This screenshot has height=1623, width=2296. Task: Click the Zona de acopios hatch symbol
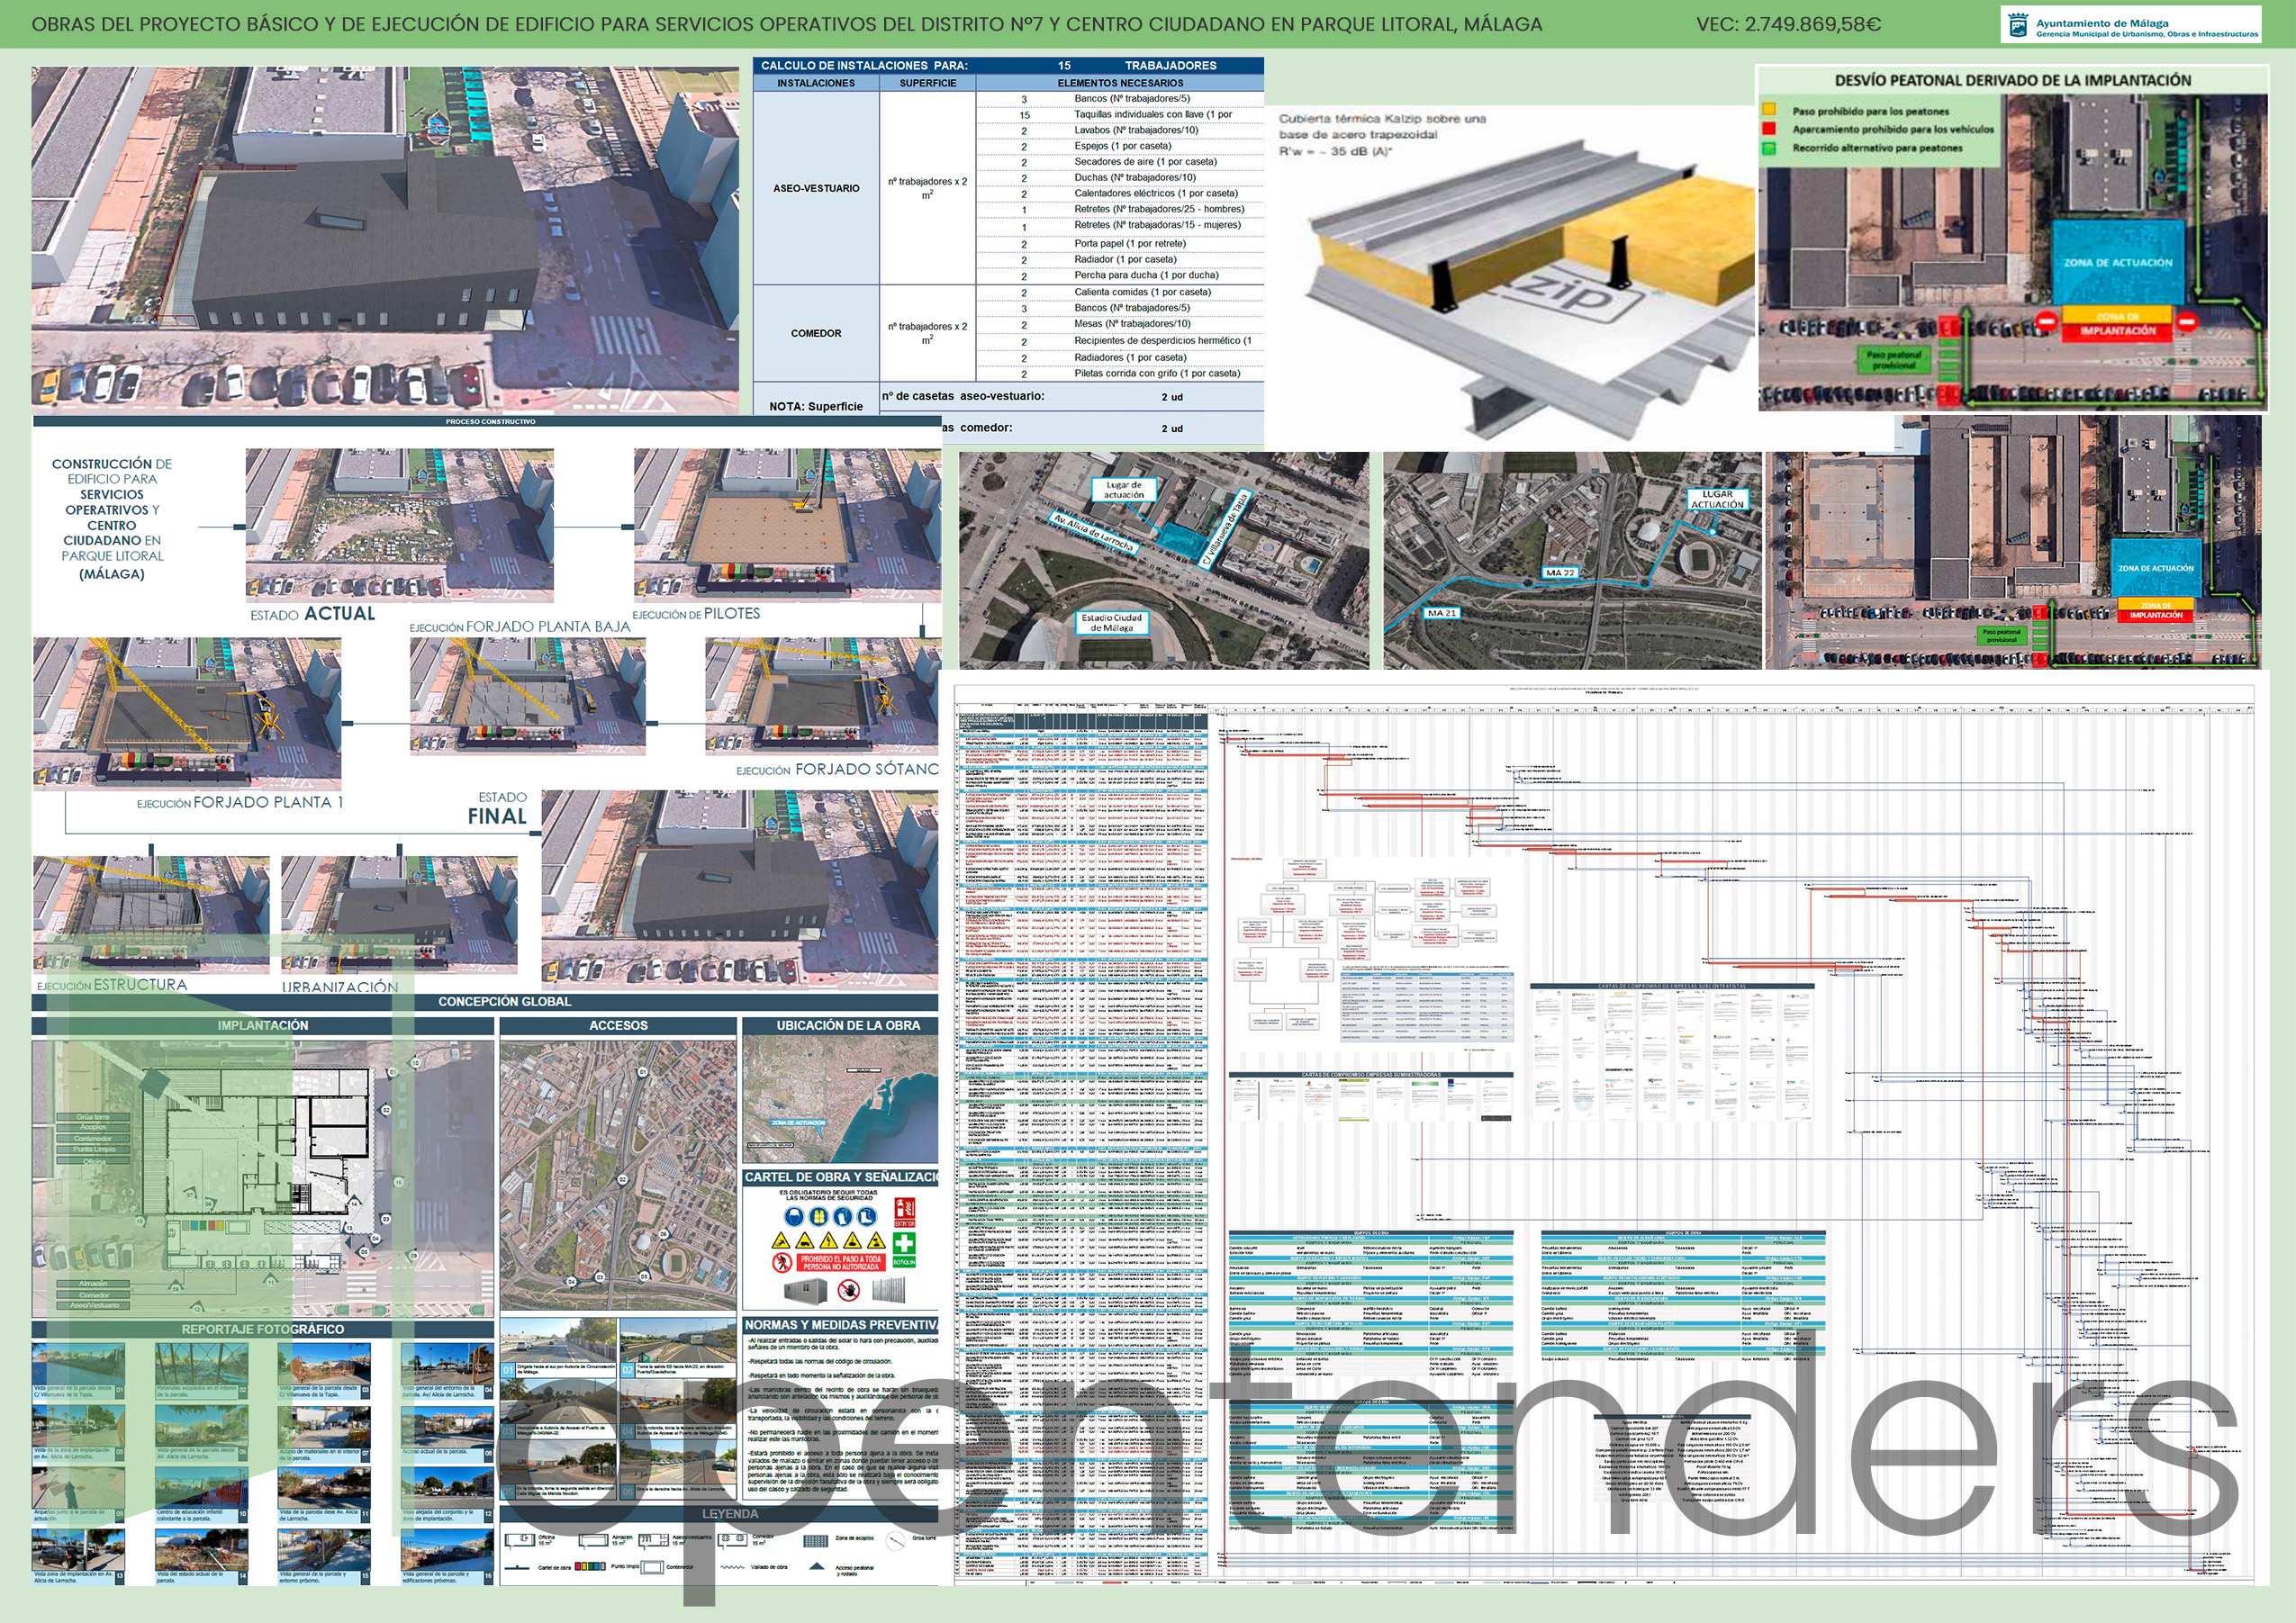(817, 1541)
